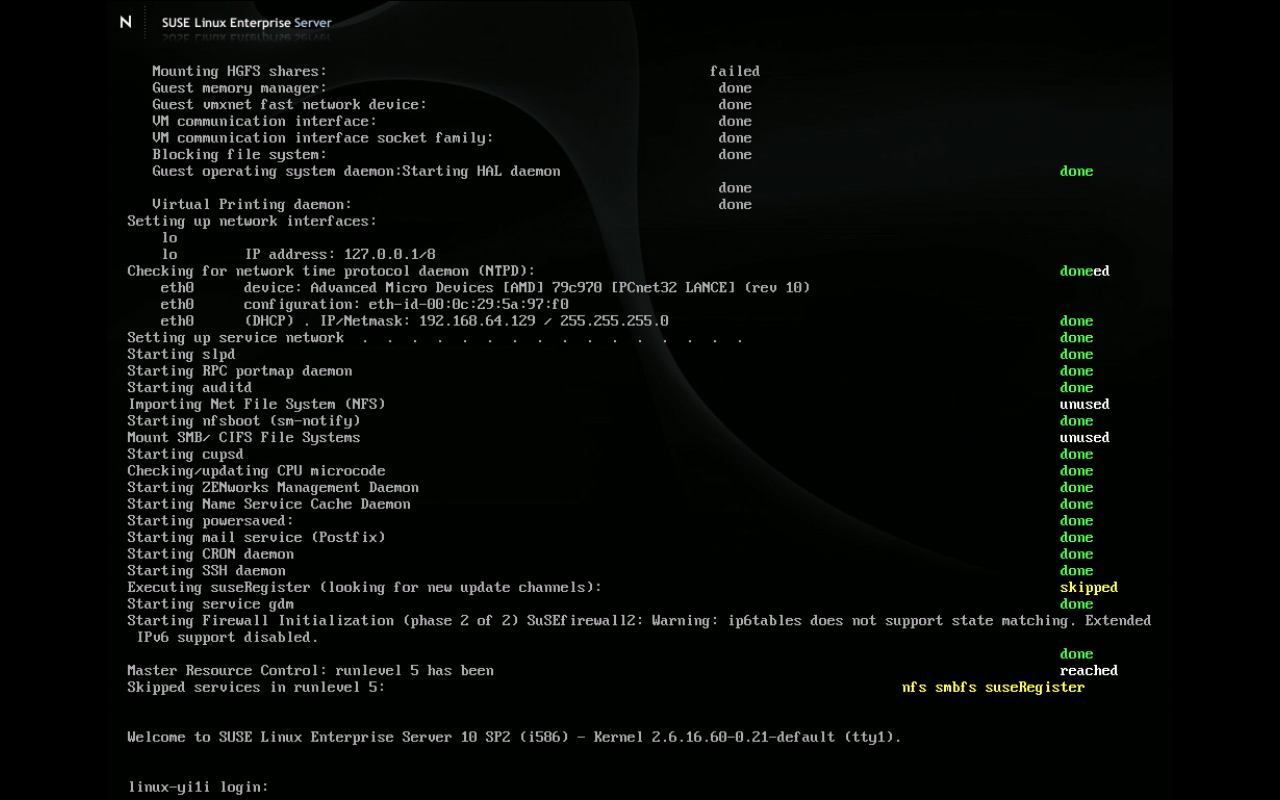The width and height of the screenshot is (1280, 800).
Task: Click 'Importing Net File System (NFS)' text
Action: tap(256, 404)
